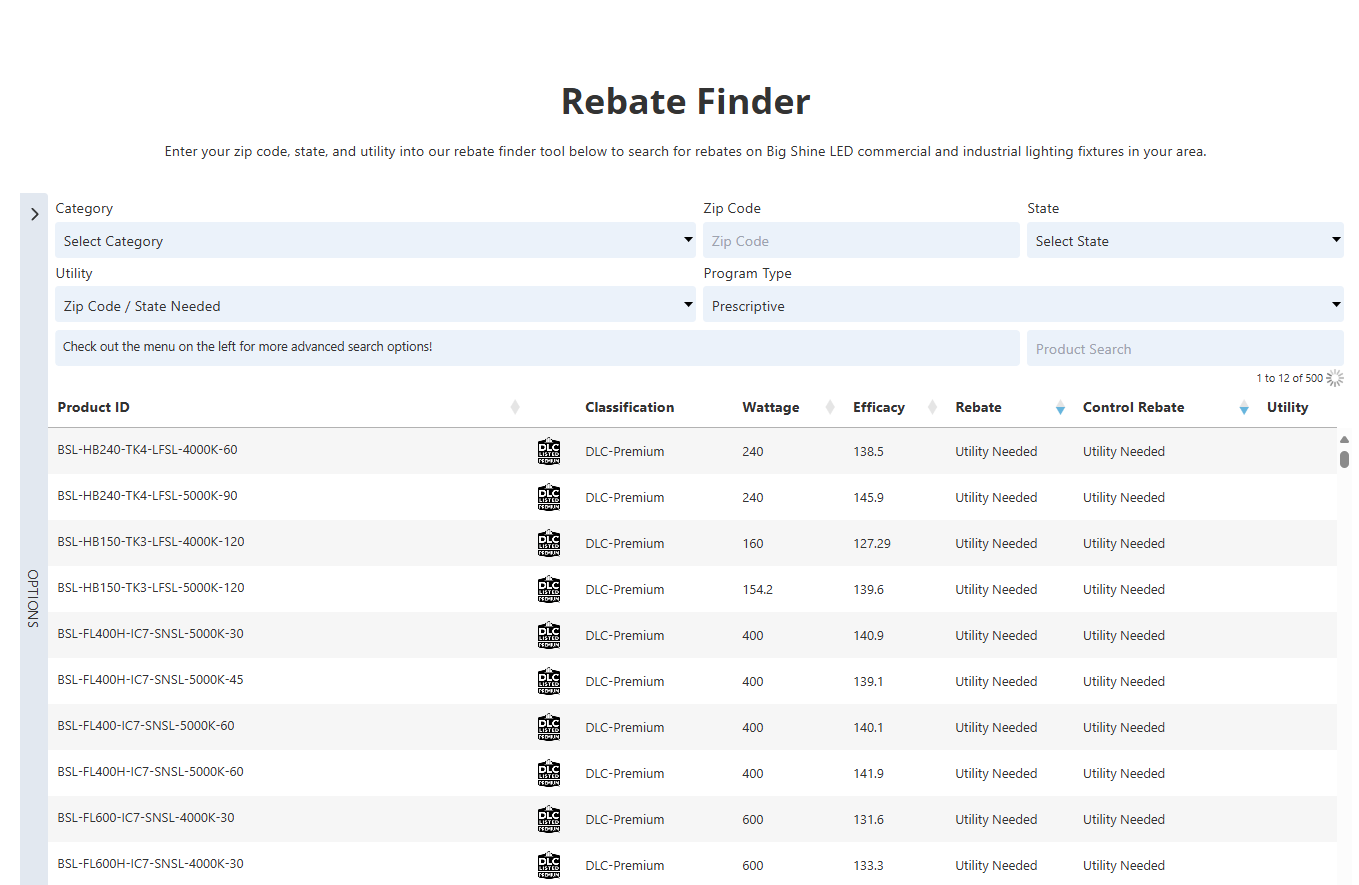Click DLC badge for BSL-HB240-TK4-LFSL-5000K-90

pyautogui.click(x=549, y=497)
